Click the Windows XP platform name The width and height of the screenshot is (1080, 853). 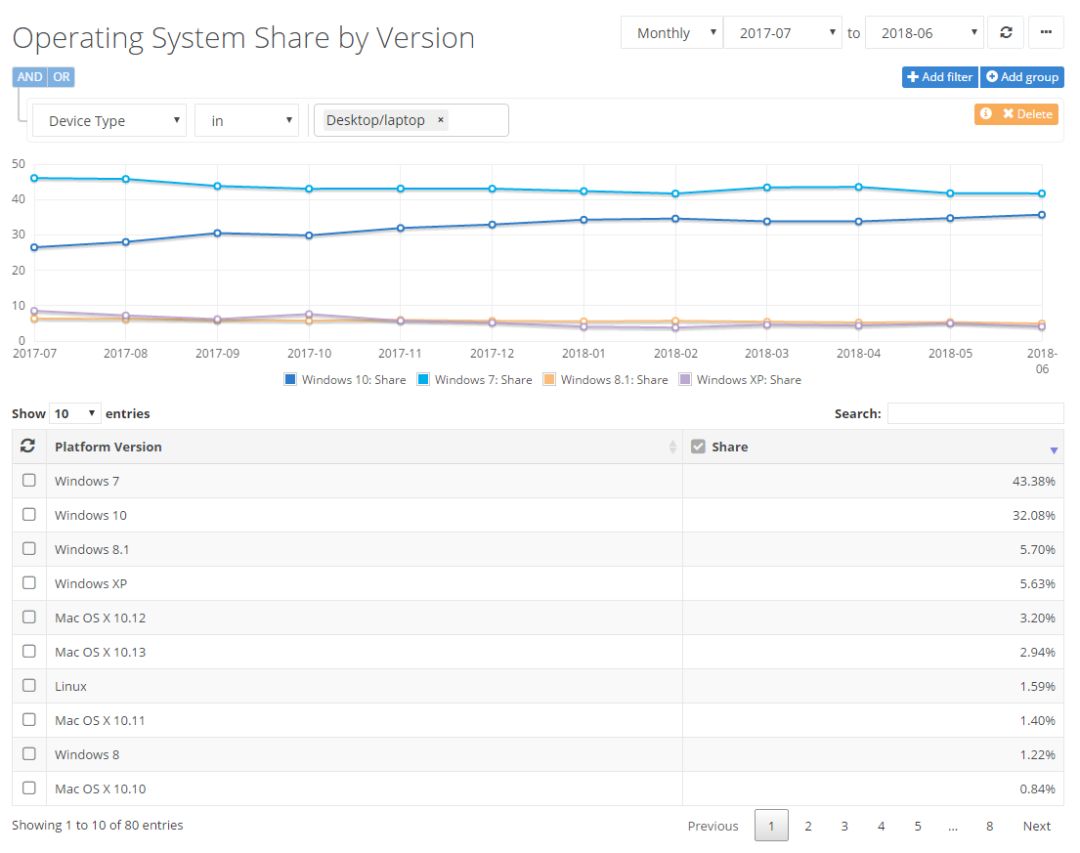click(91, 584)
